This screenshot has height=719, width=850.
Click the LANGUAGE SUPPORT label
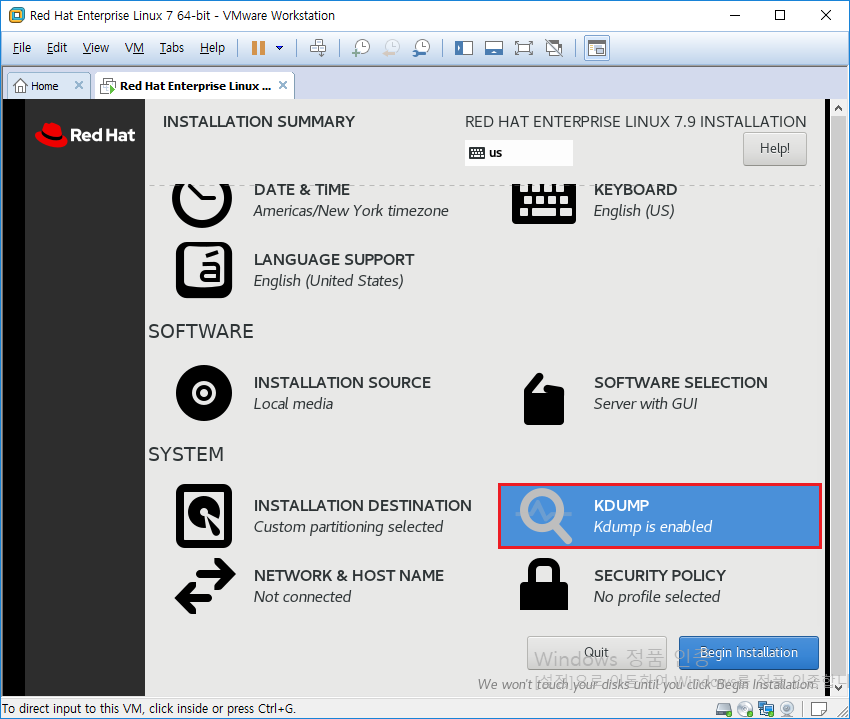pyautogui.click(x=334, y=260)
